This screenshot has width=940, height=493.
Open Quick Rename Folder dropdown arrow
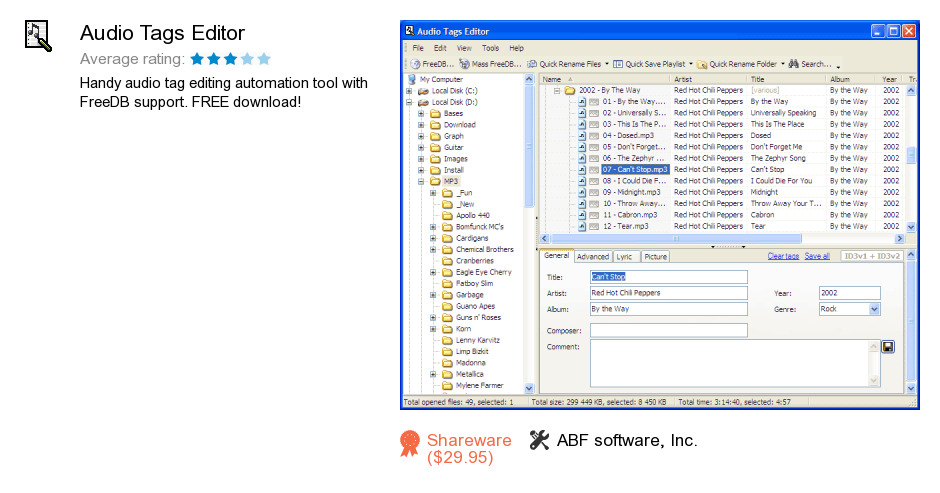[782, 64]
